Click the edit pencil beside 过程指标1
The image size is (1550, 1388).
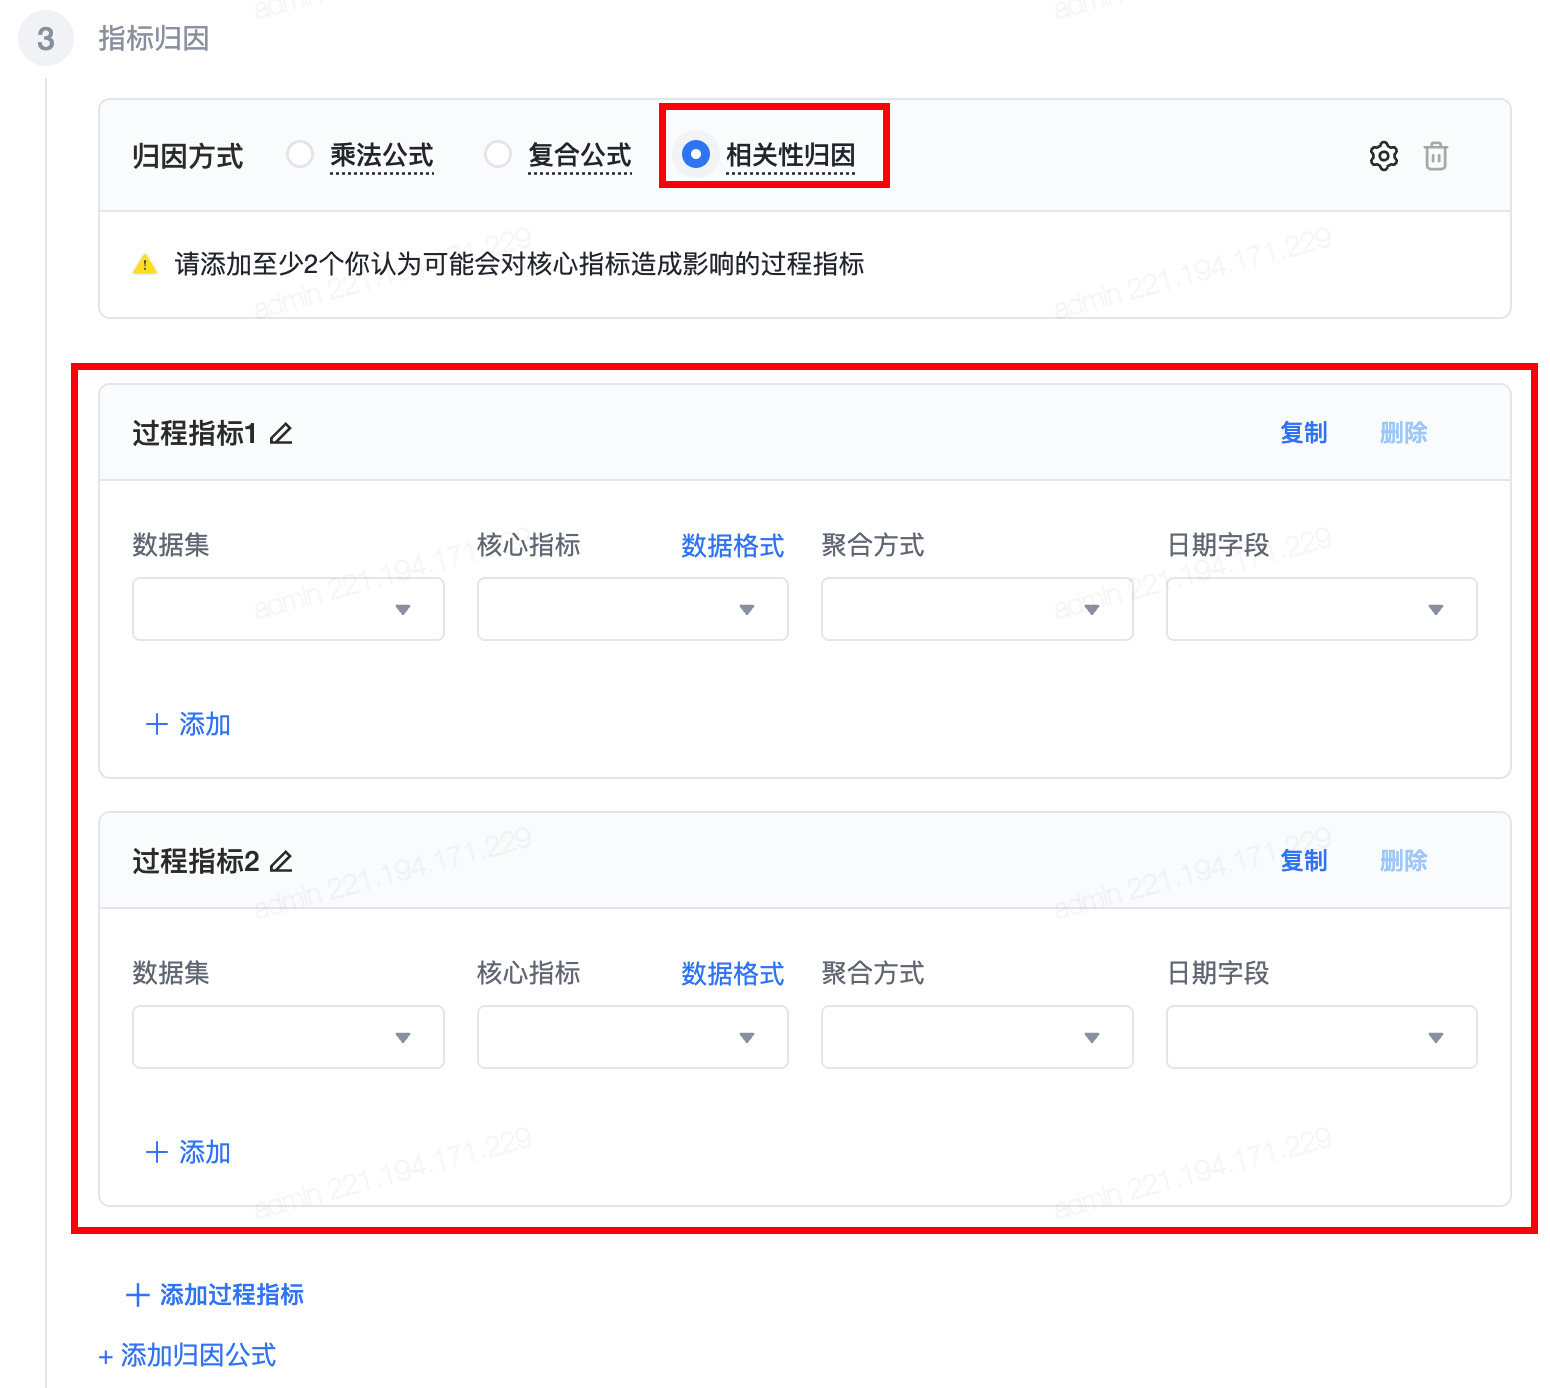coord(282,434)
